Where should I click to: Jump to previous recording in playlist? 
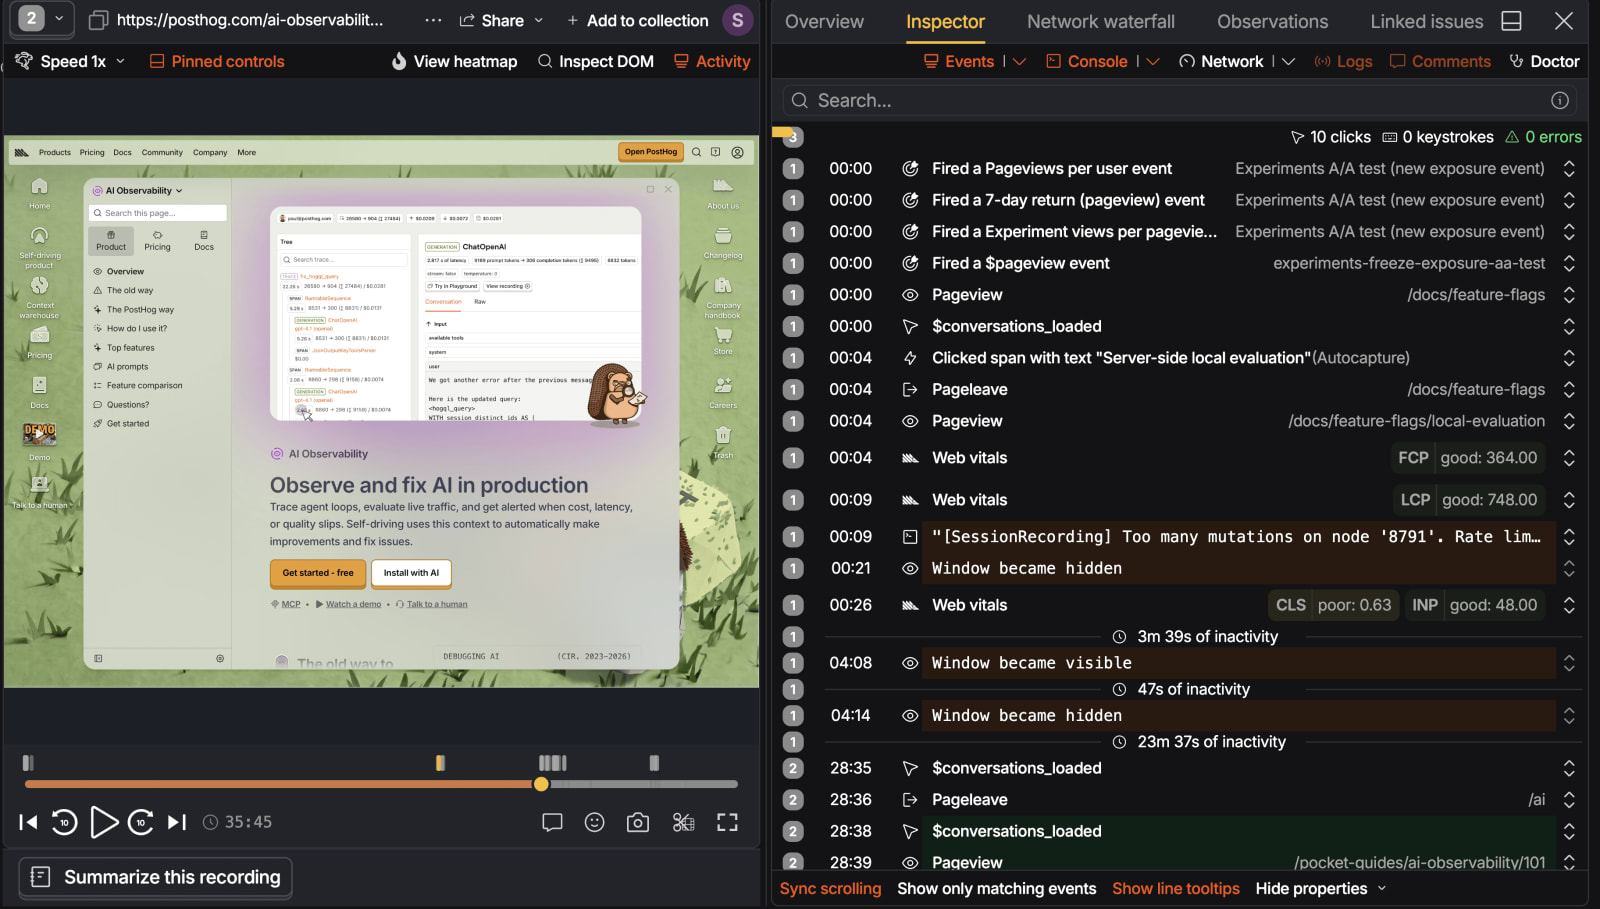[x=28, y=822]
